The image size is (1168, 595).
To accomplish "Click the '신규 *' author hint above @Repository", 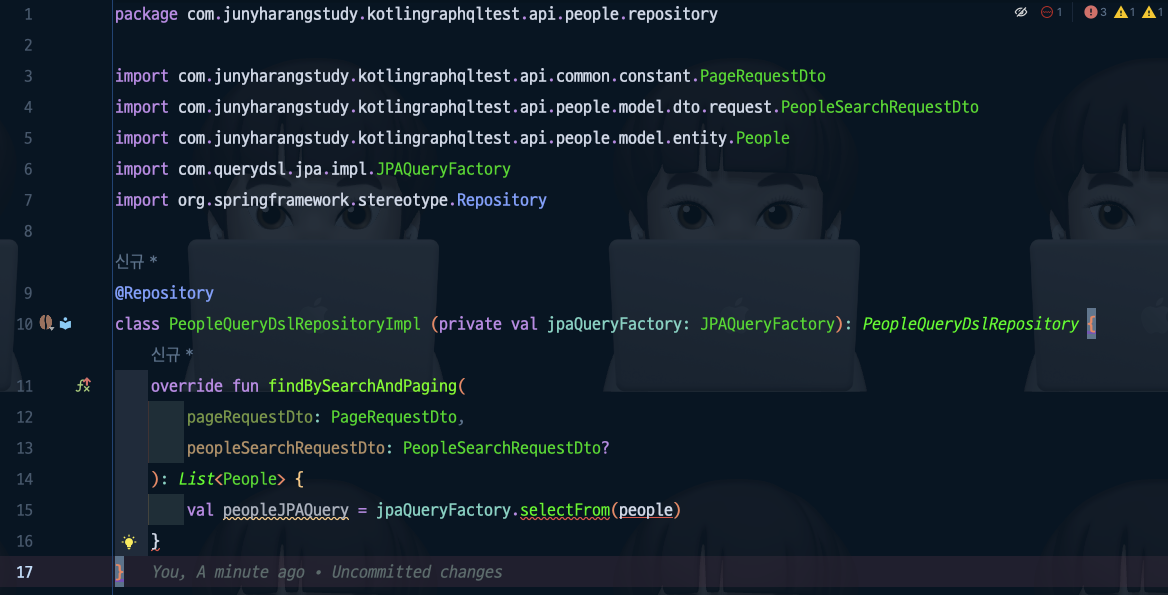I will pos(136,261).
